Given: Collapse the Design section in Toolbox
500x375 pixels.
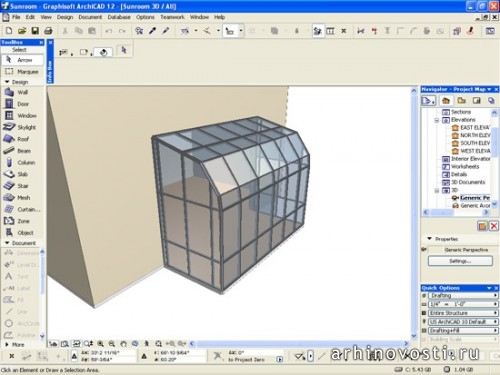Looking at the screenshot, I should pos(7,82).
